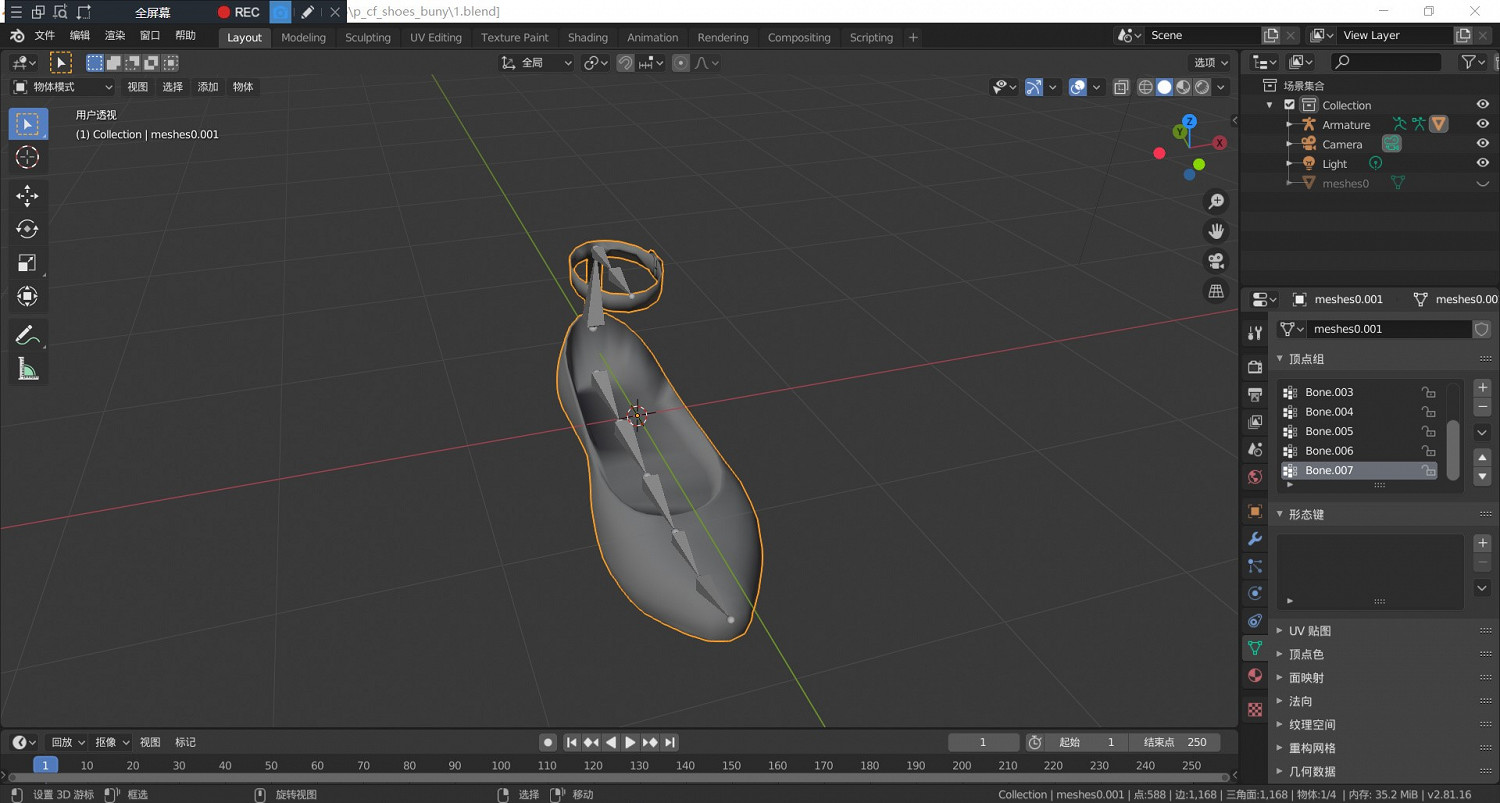Select the Scale tool
The width and height of the screenshot is (1500, 803).
(x=27, y=263)
